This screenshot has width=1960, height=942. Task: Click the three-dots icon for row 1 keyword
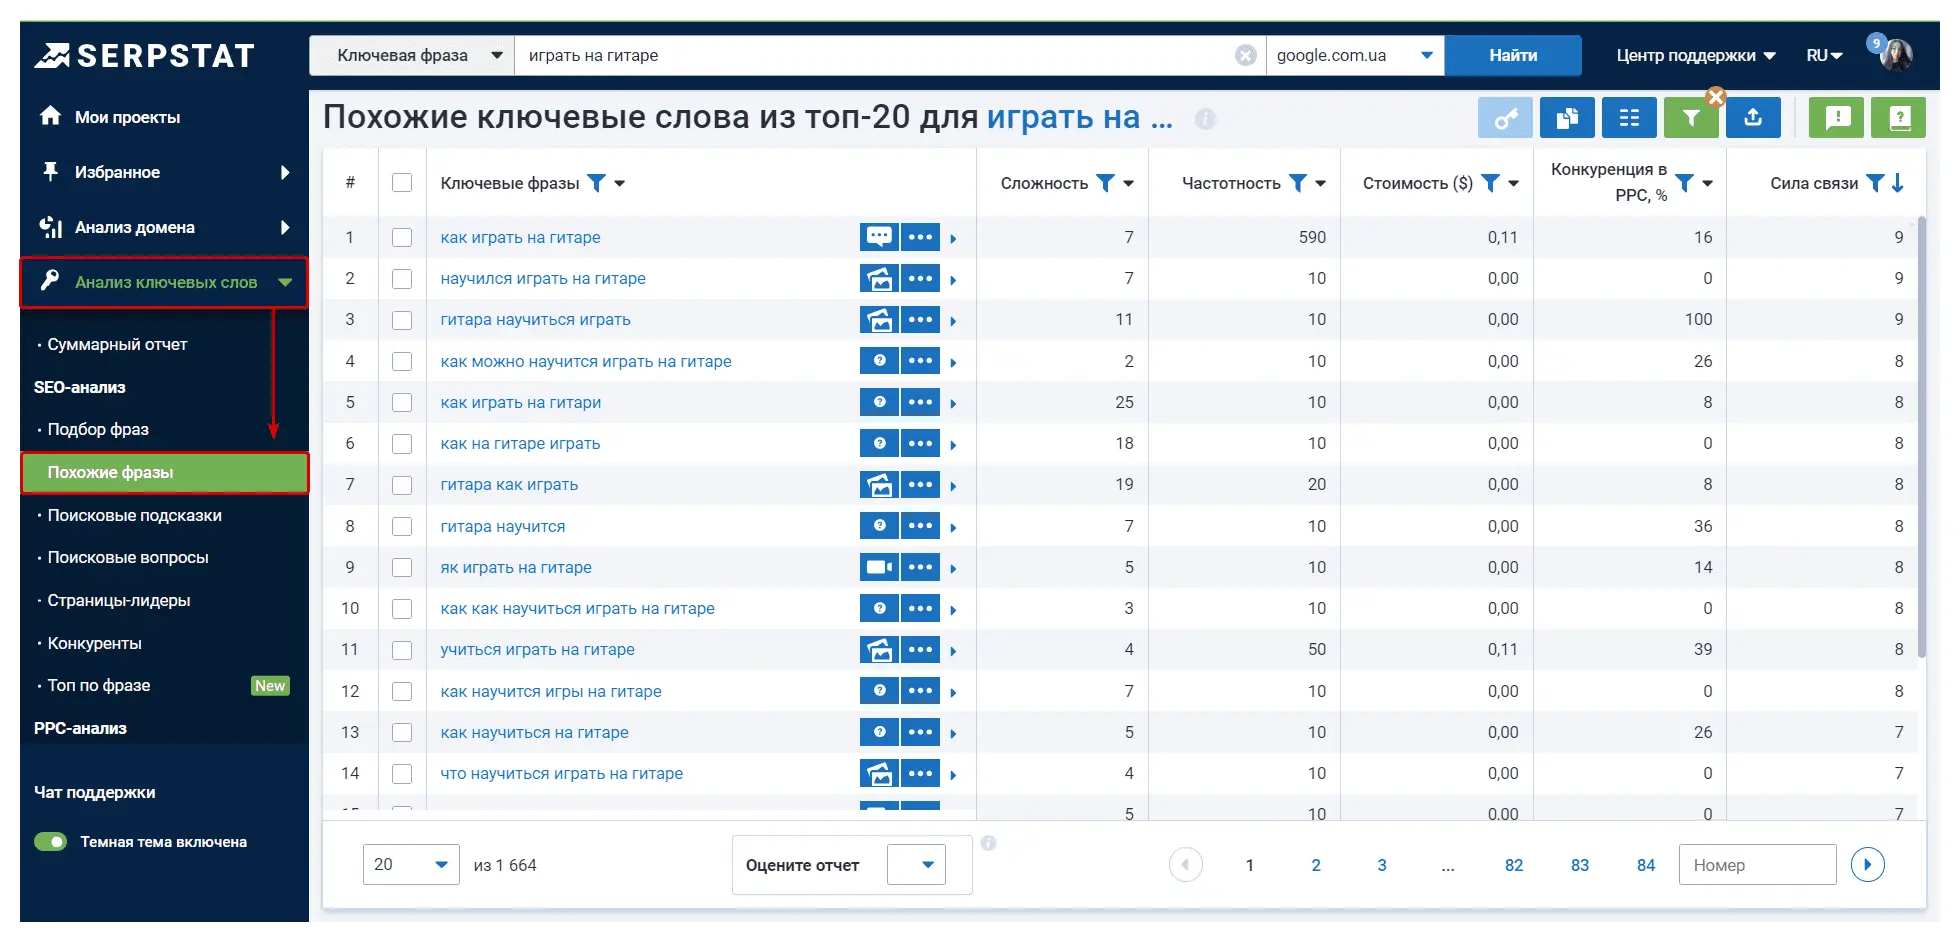[x=920, y=237]
